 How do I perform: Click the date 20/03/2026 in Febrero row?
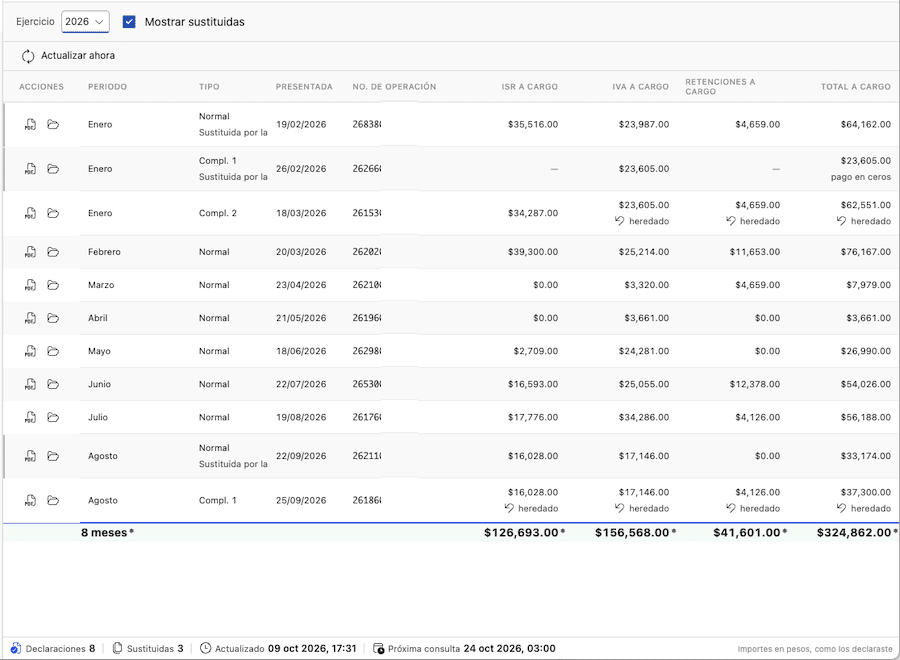click(301, 252)
